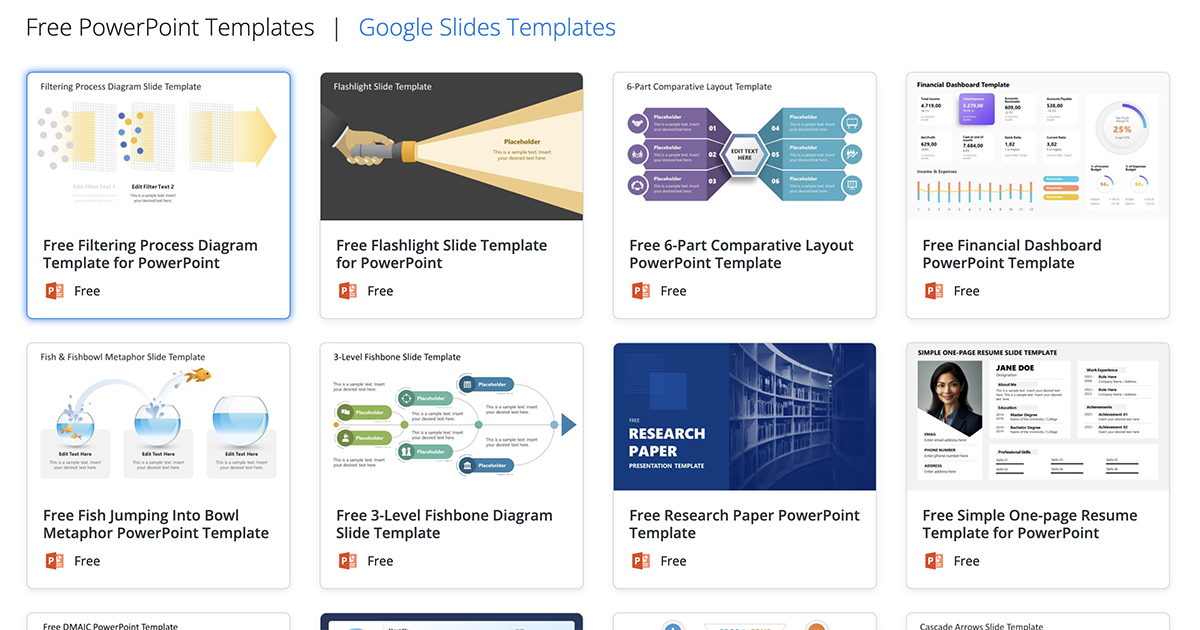Click the PowerPoint icon under Simple One-page Resume

(x=933, y=560)
